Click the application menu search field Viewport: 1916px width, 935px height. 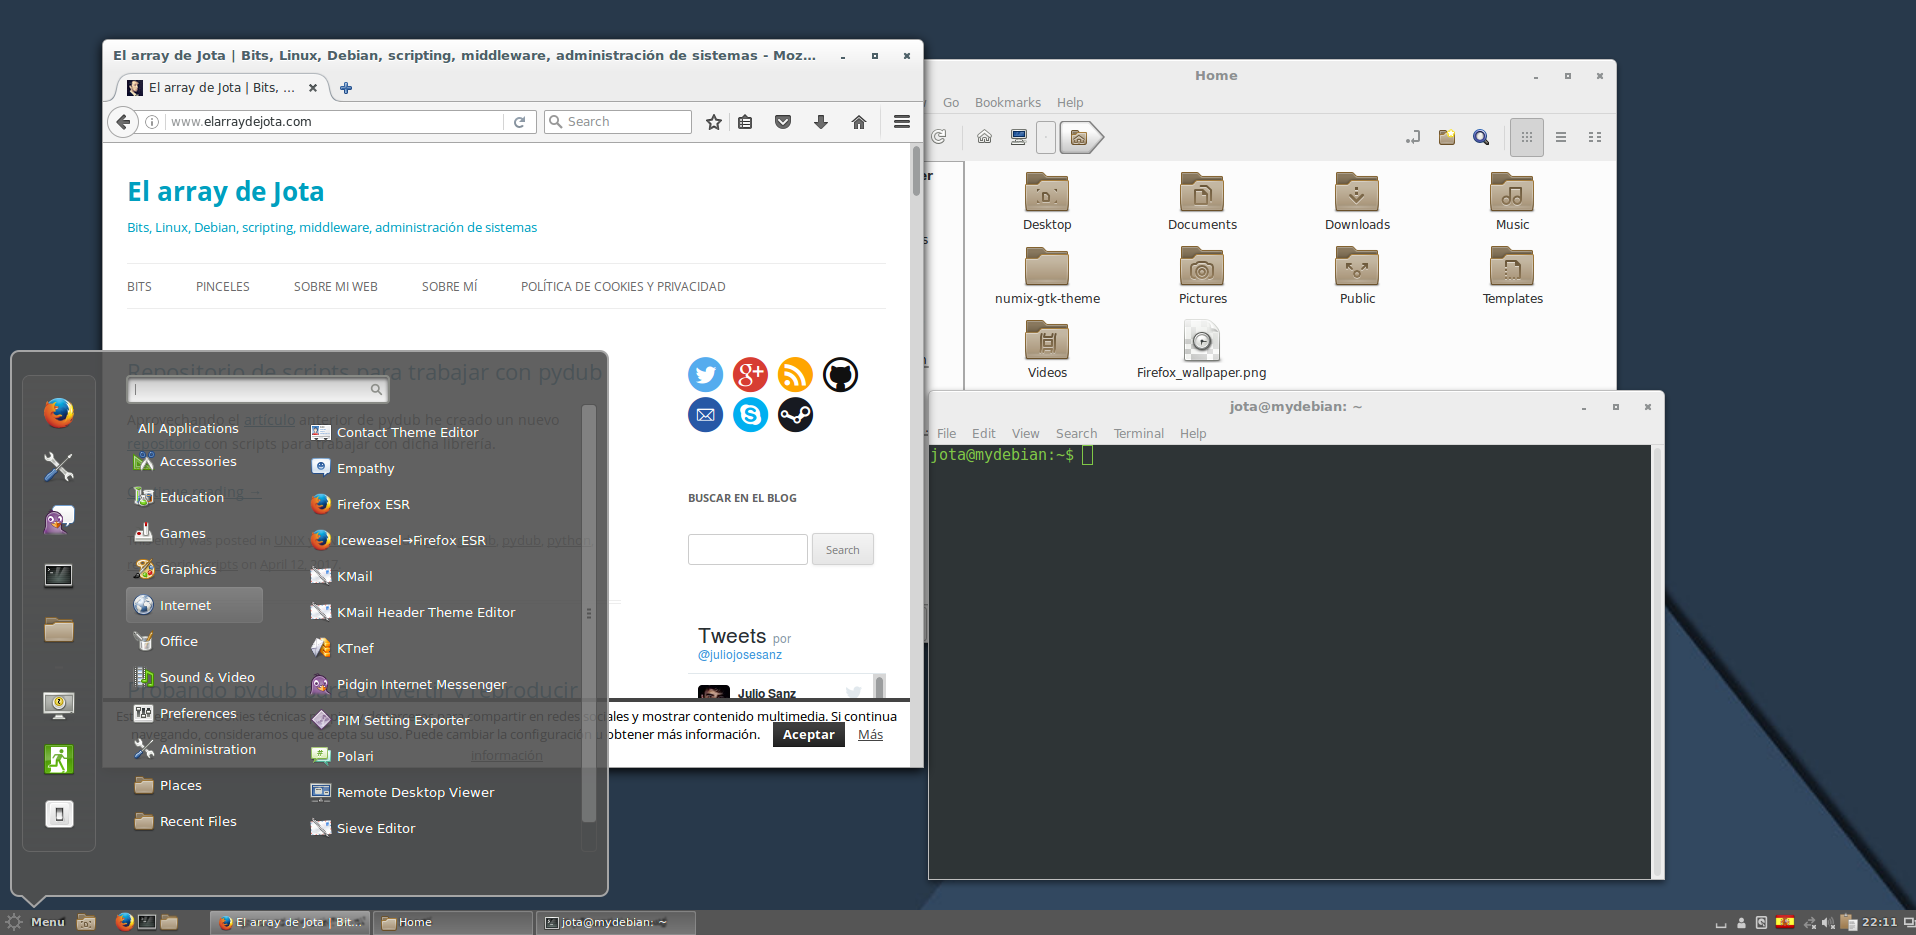pyautogui.click(x=258, y=390)
